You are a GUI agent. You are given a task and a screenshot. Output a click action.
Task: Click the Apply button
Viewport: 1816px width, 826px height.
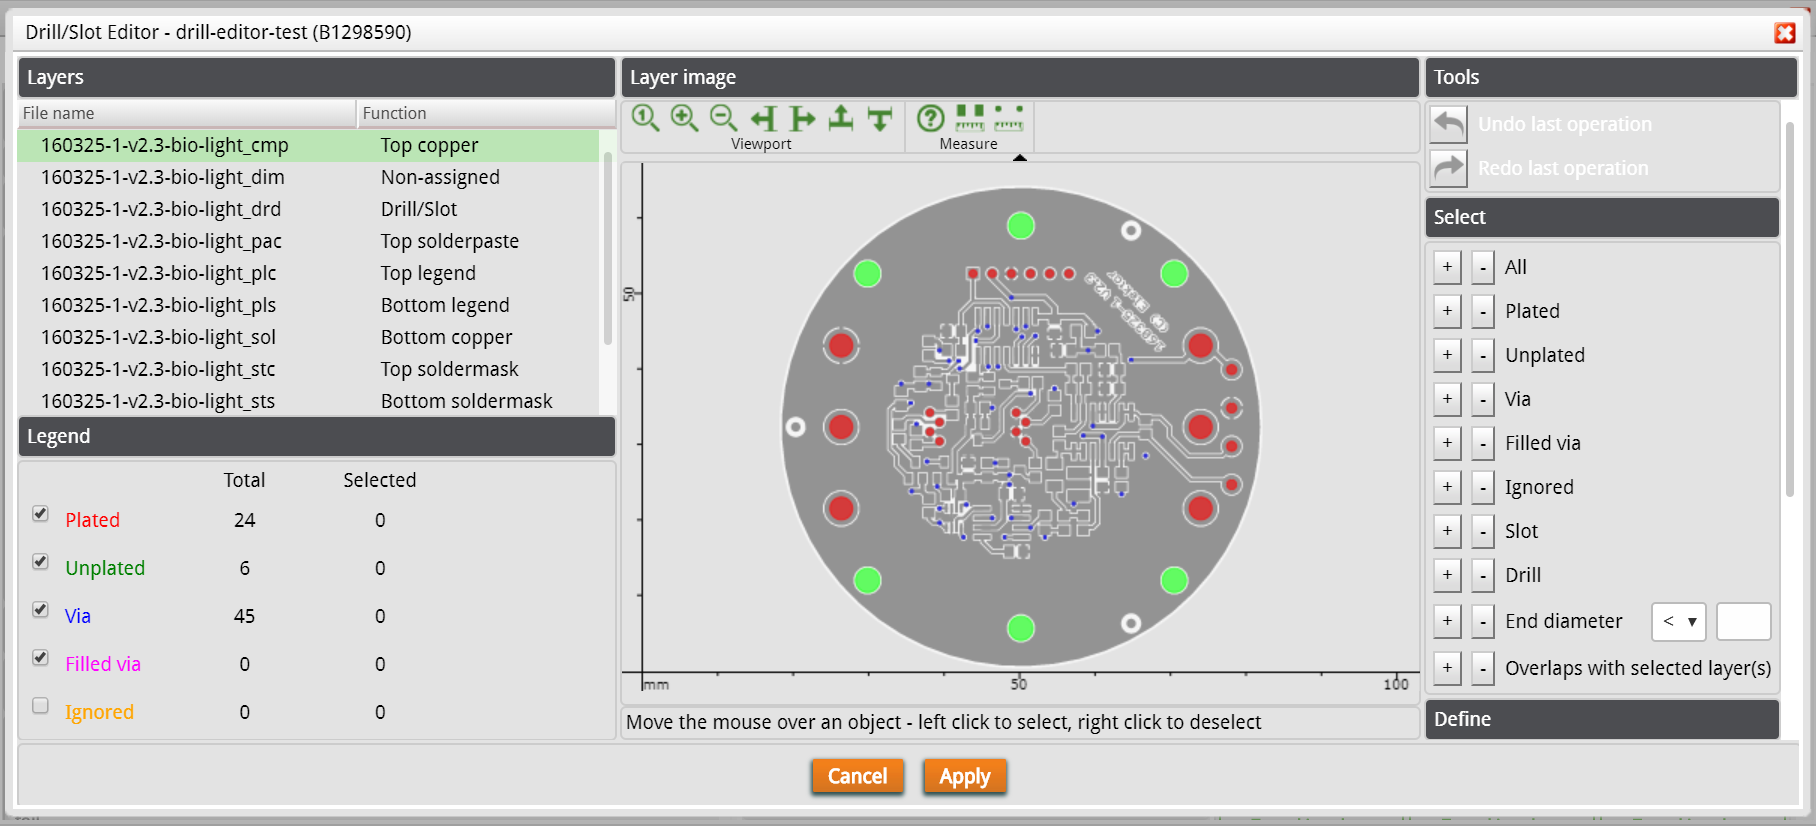tap(965, 776)
